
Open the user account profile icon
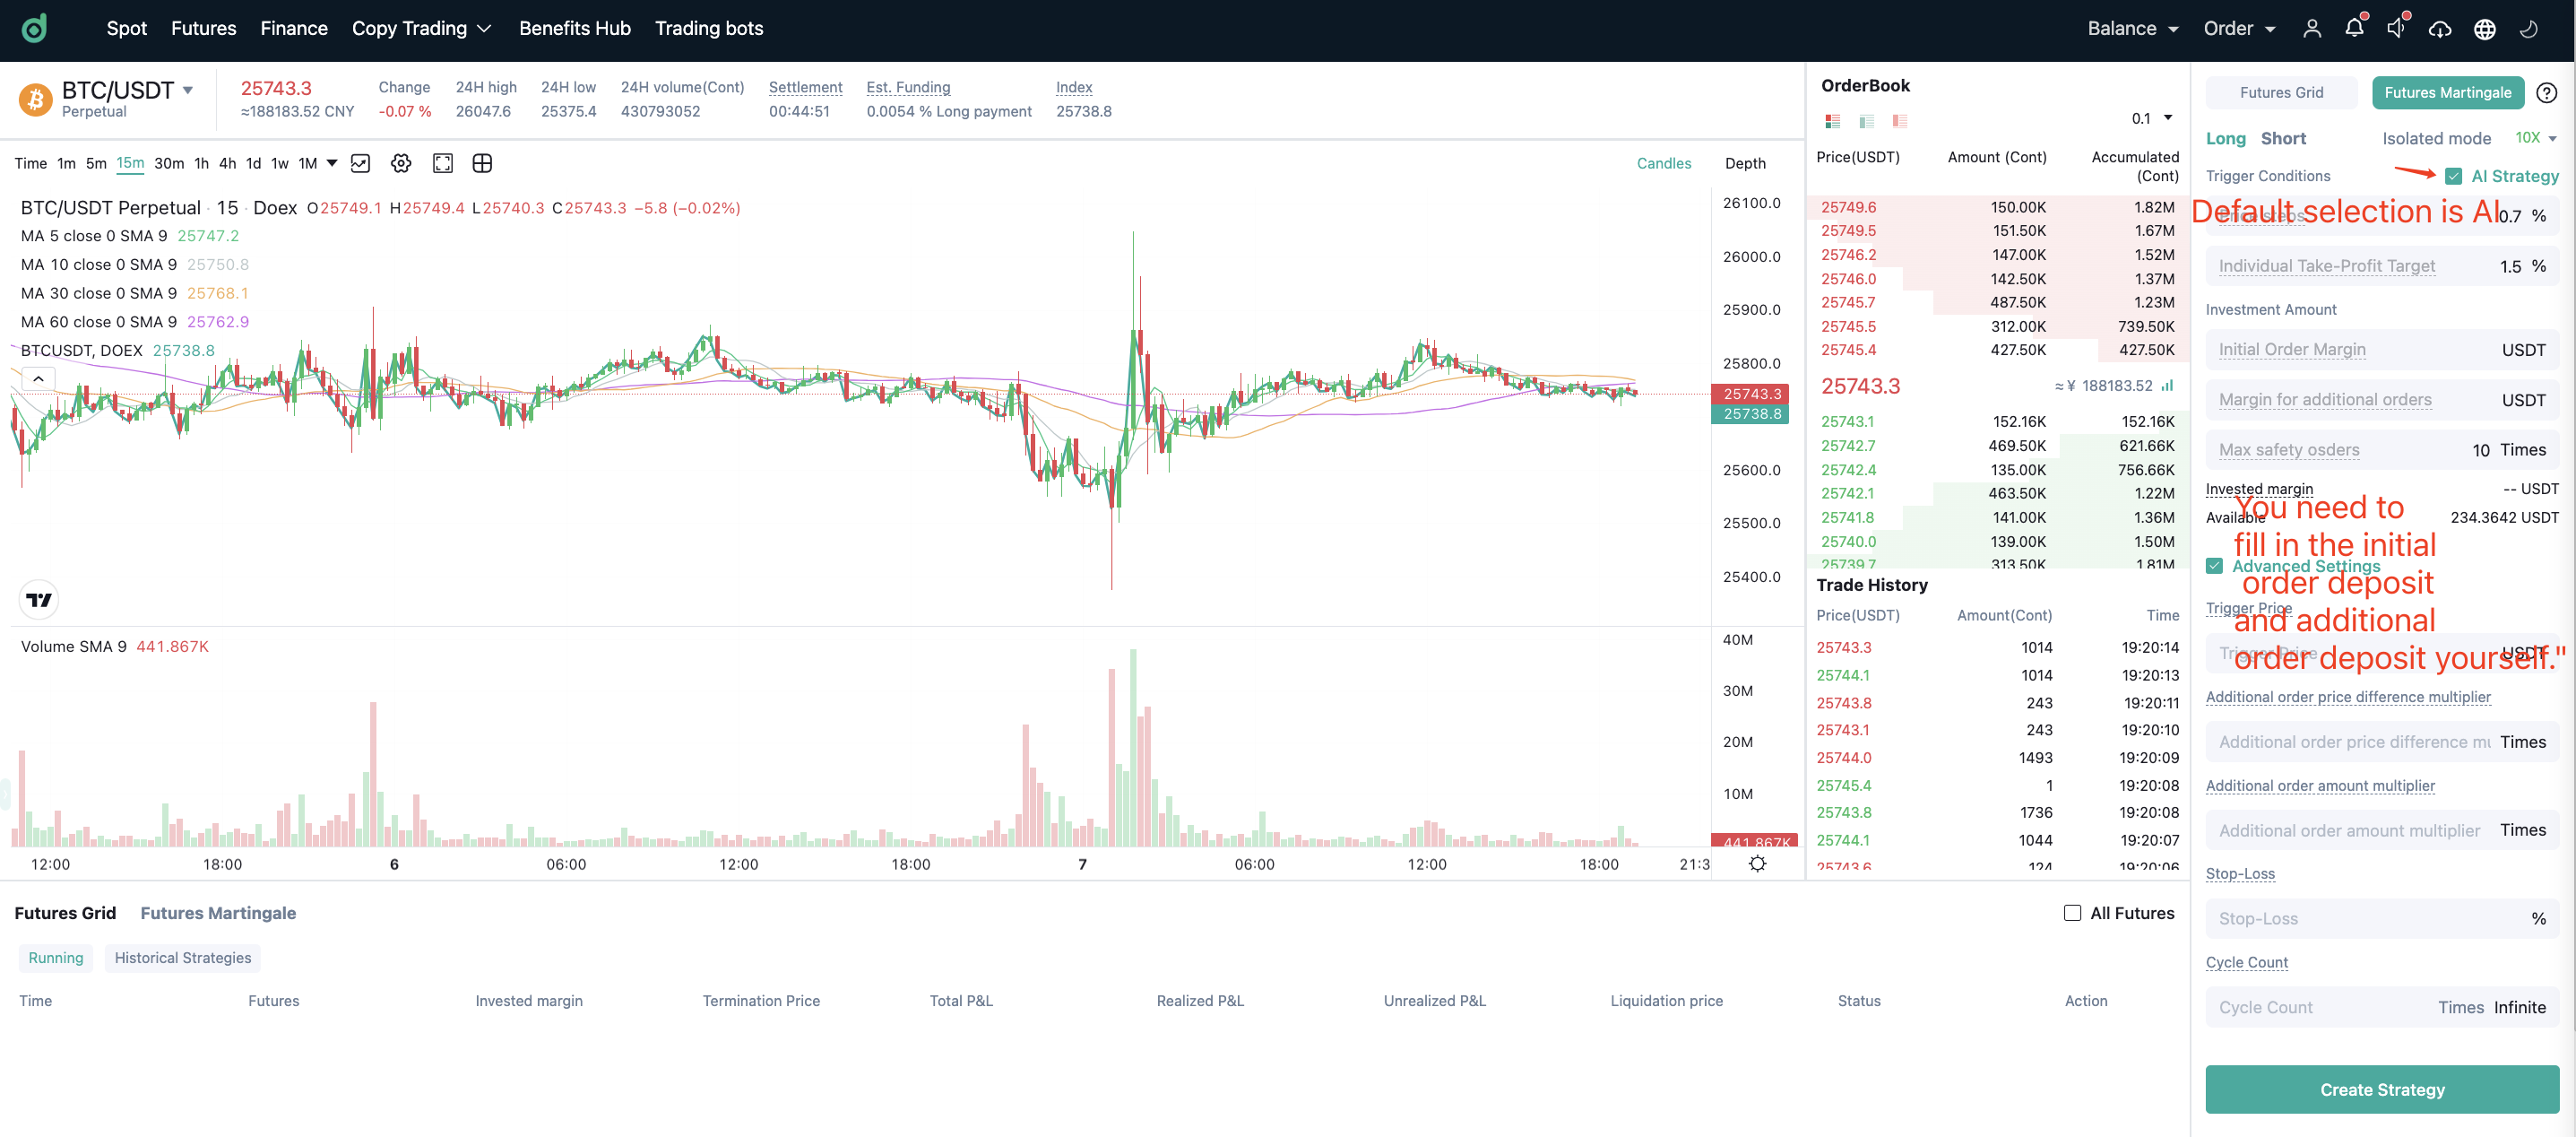(2311, 29)
